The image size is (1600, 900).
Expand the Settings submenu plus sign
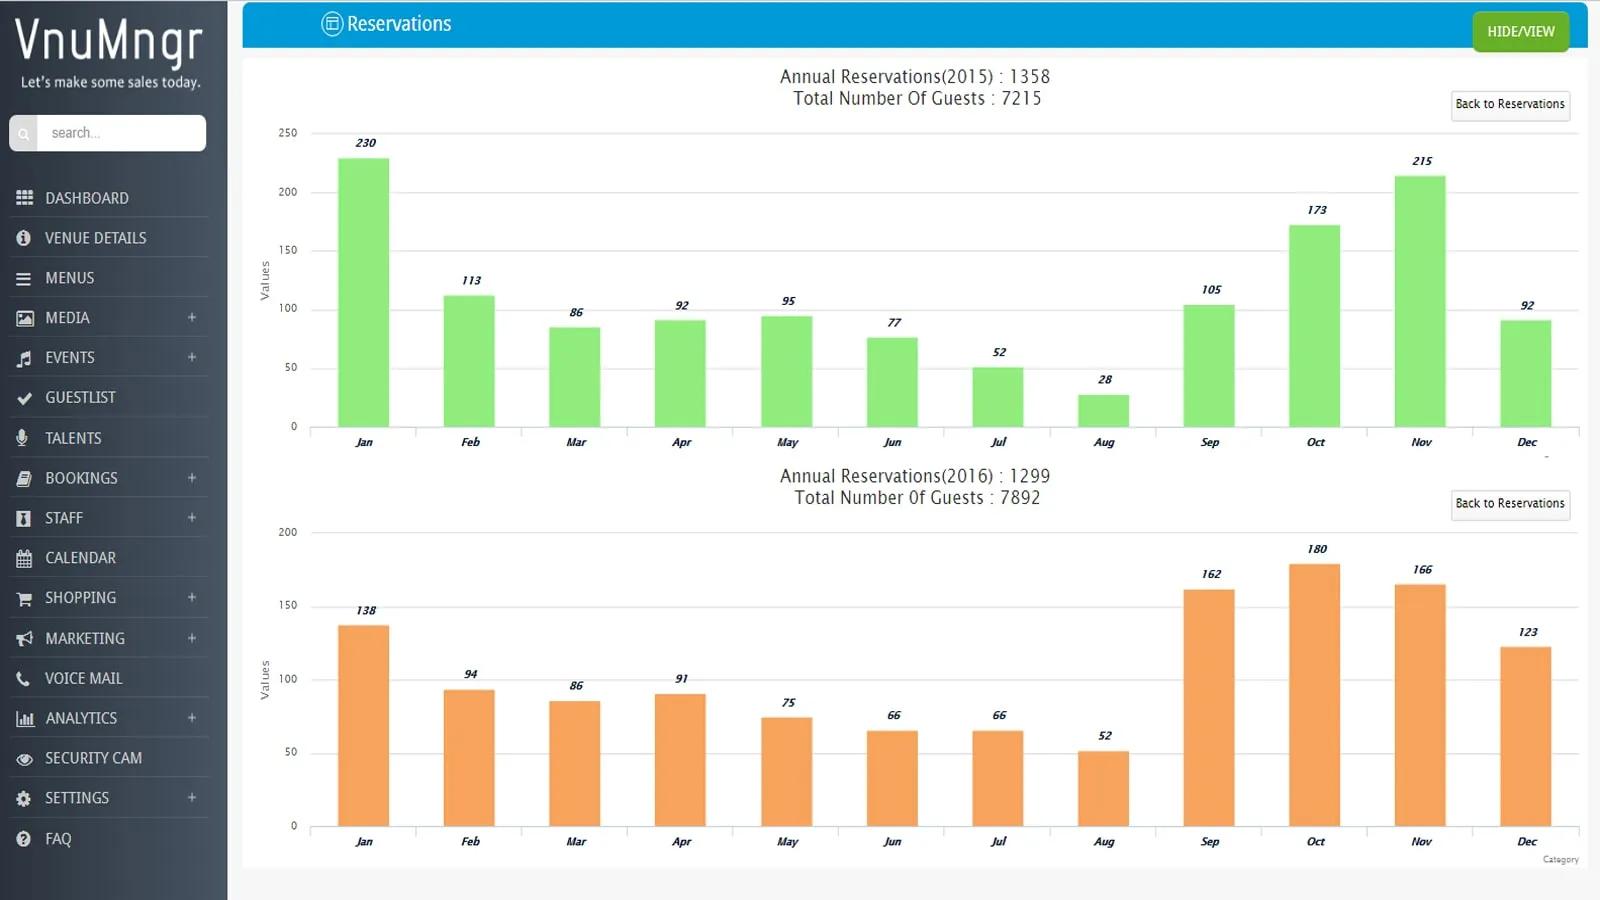[x=191, y=798]
